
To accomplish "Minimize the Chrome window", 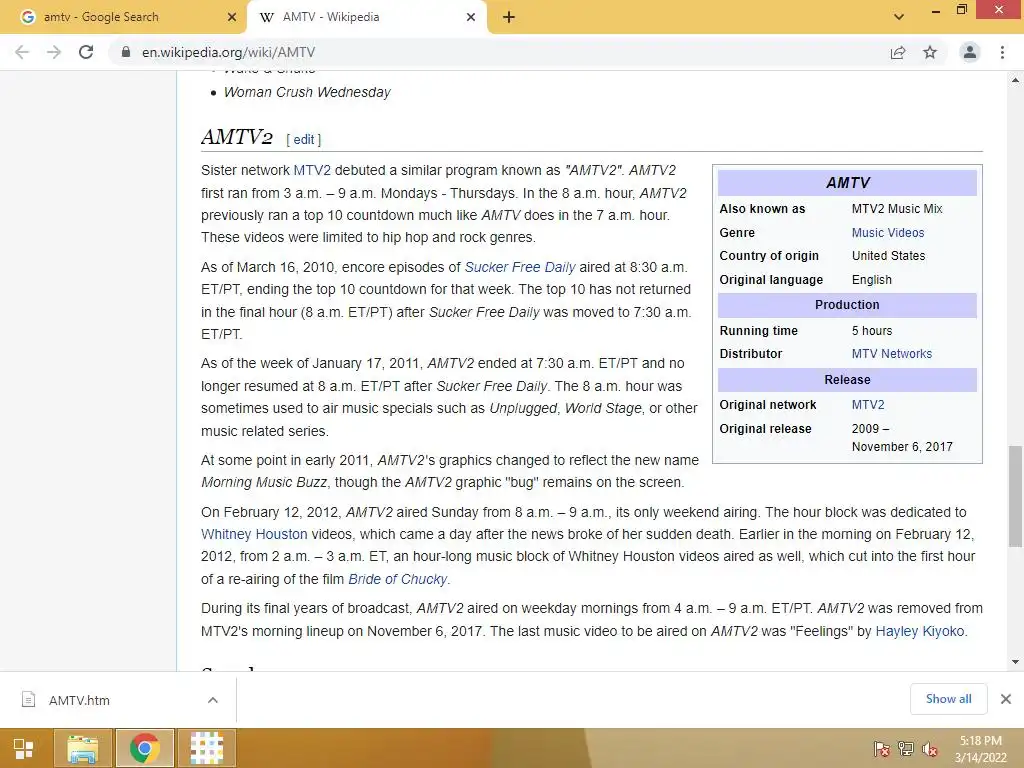I will pos(936,10).
